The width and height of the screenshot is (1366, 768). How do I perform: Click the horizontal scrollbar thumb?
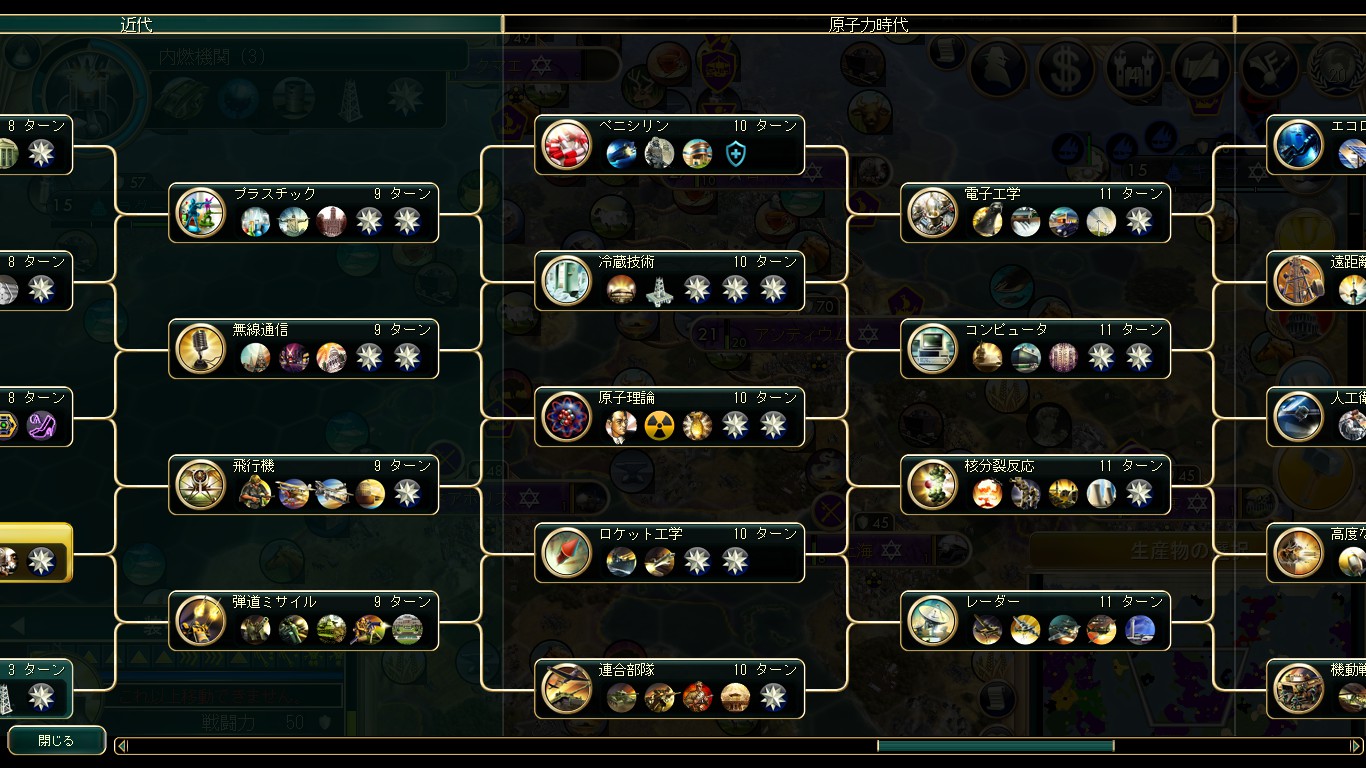coord(996,745)
